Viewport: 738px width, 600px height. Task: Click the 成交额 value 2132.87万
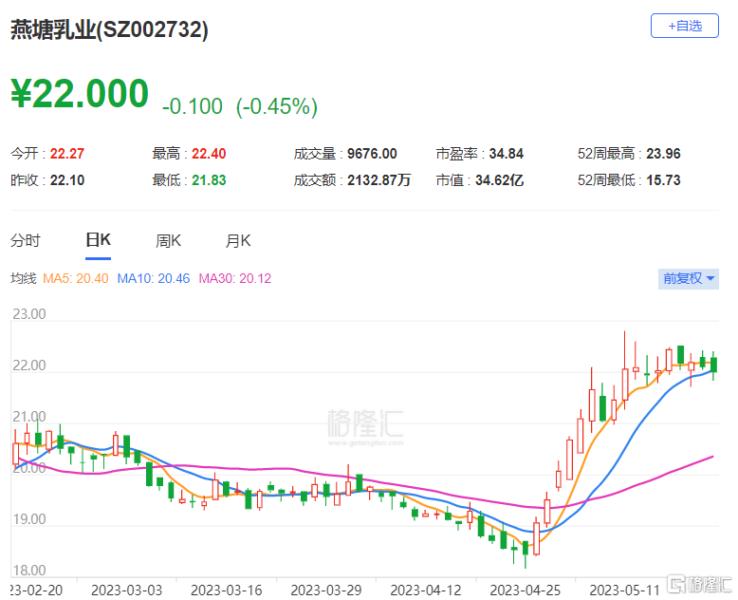coord(379,180)
